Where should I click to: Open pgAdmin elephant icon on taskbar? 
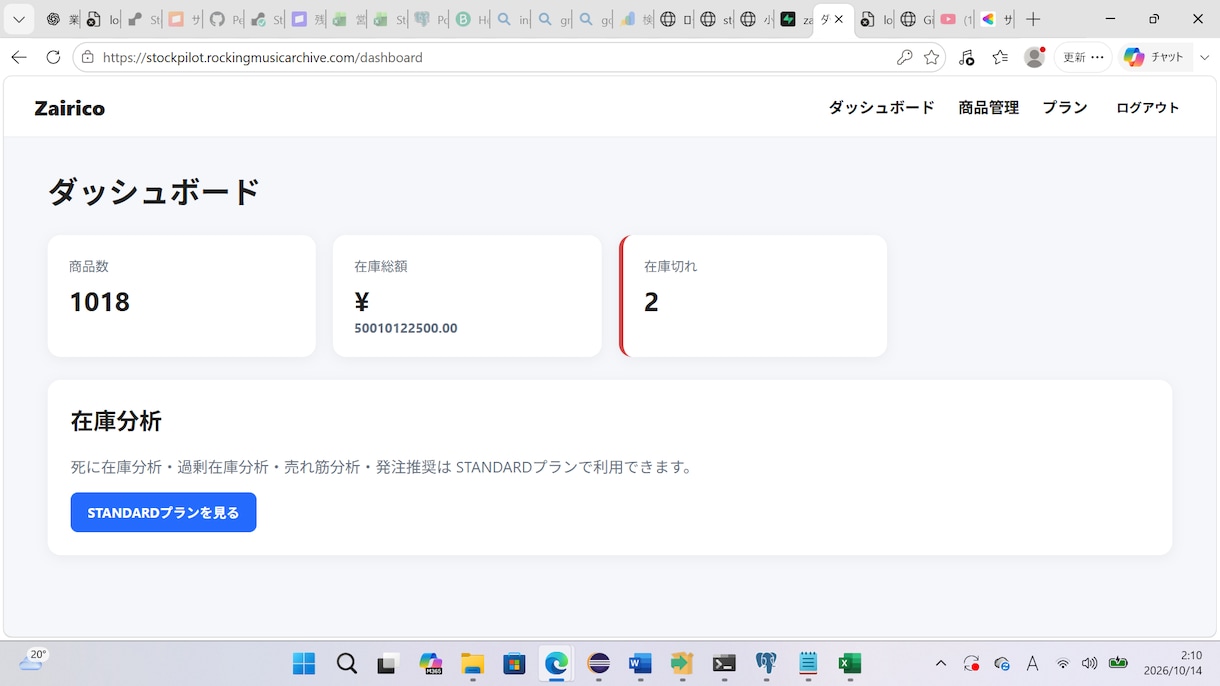coord(766,663)
